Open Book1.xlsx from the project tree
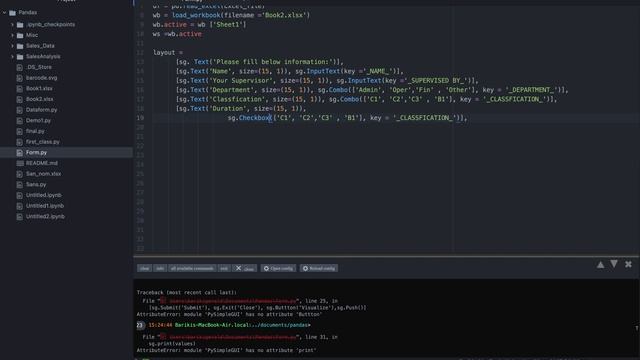 click(x=39, y=88)
